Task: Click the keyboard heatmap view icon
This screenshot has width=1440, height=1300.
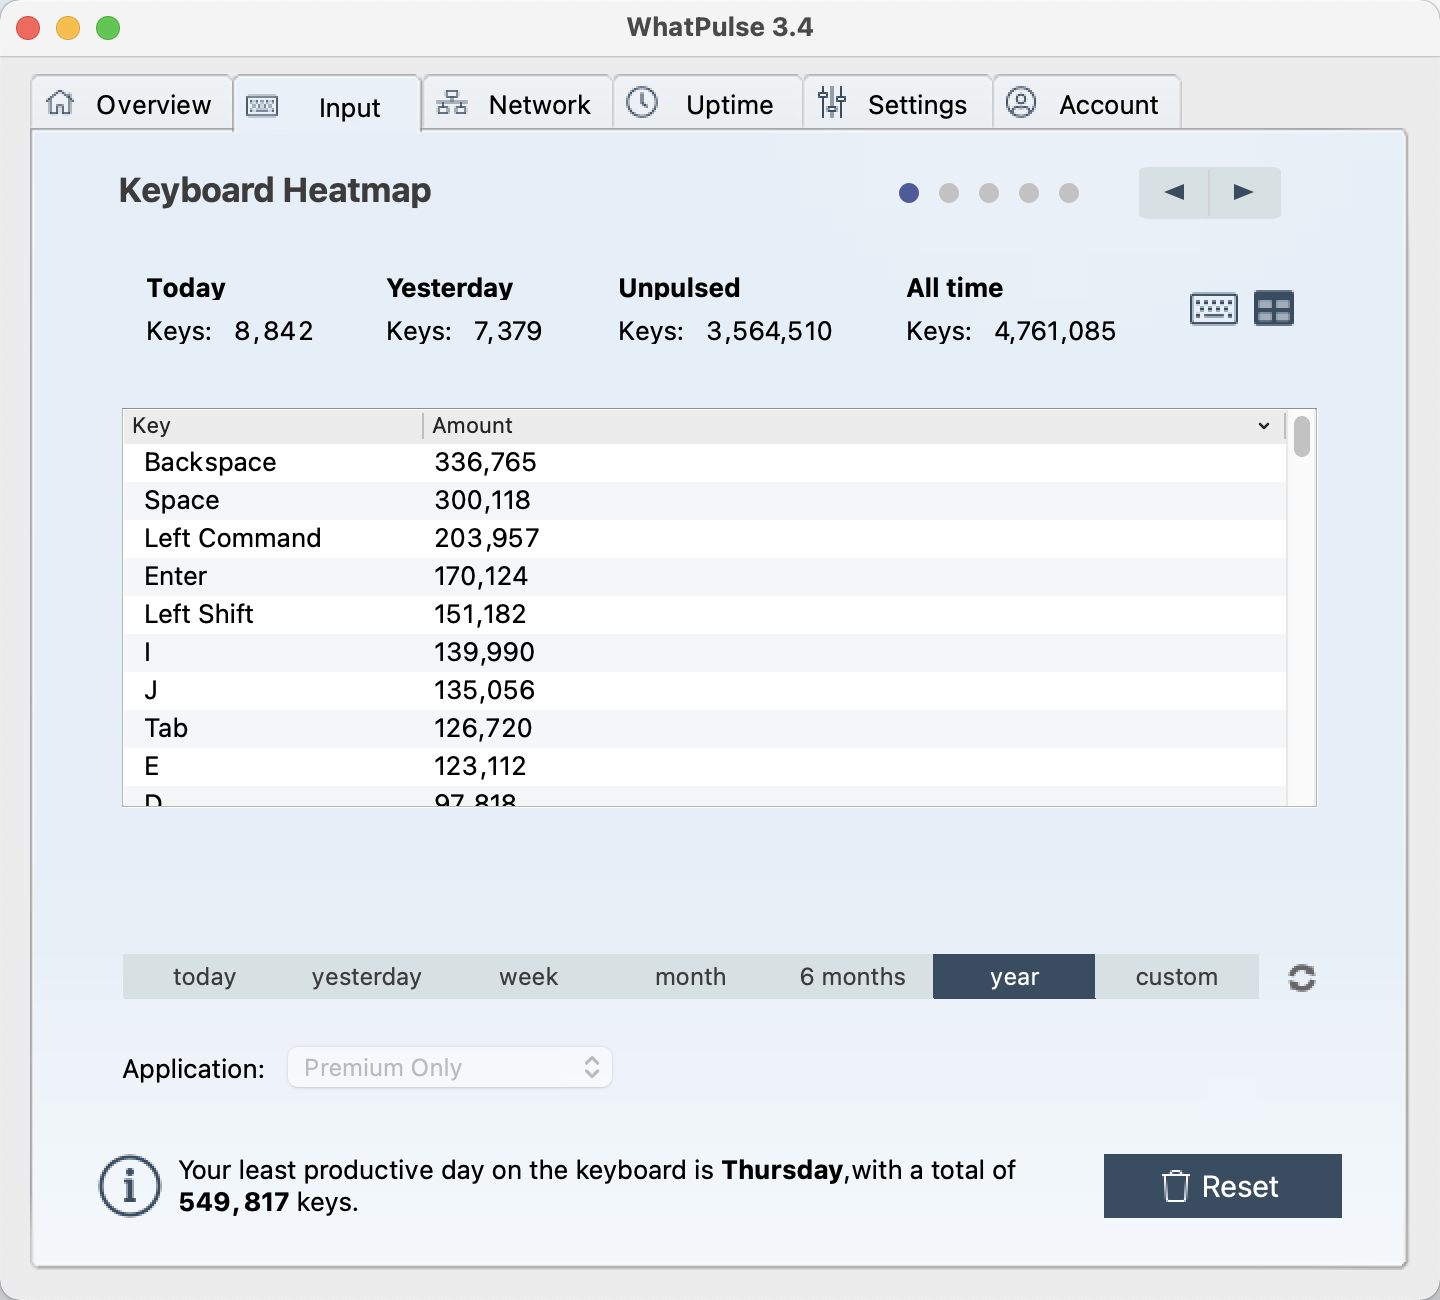Action: click(x=1213, y=309)
